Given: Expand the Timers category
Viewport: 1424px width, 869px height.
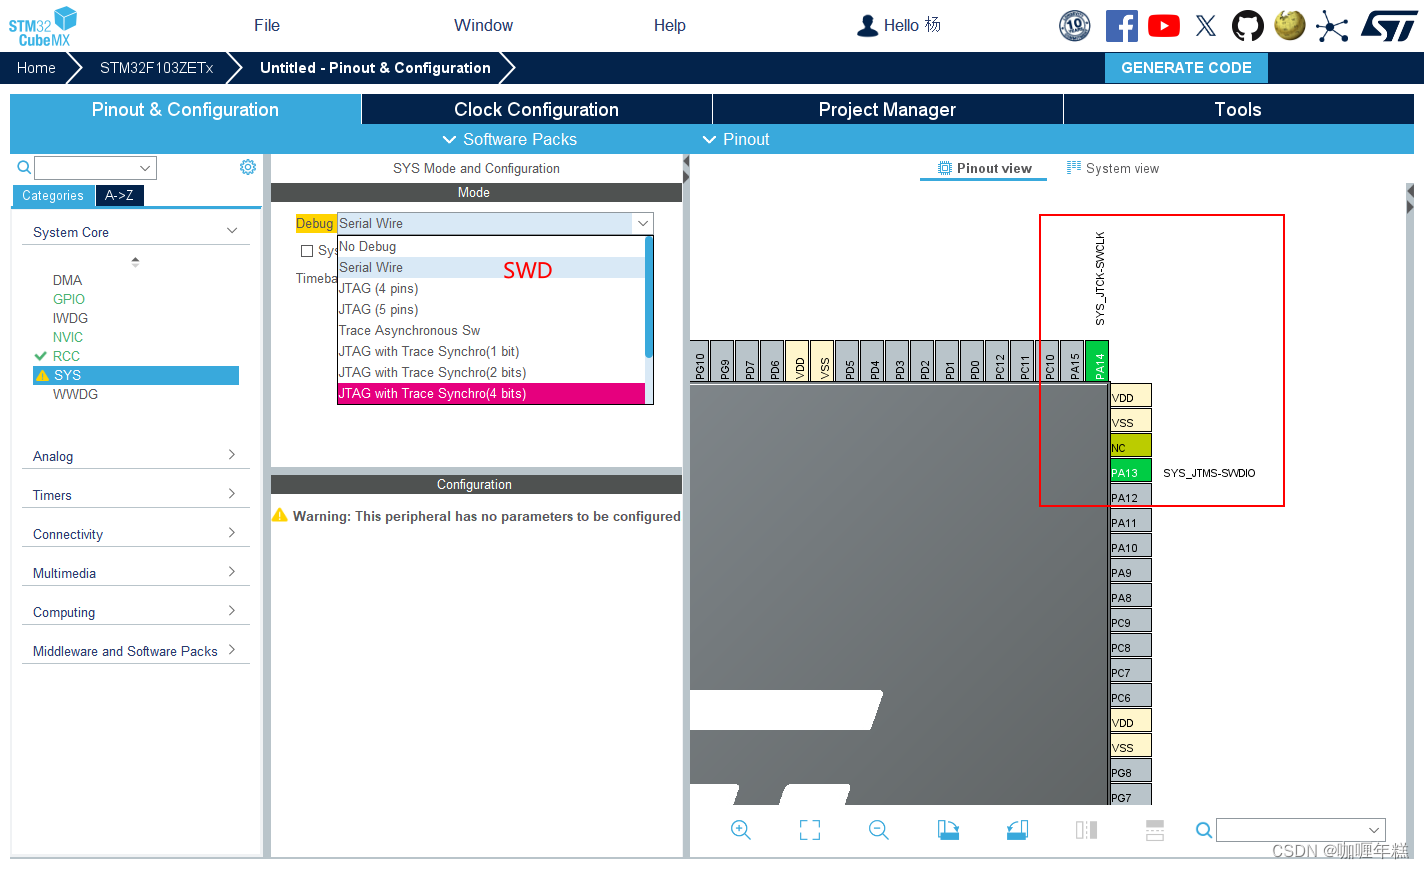Looking at the screenshot, I should tap(232, 494).
